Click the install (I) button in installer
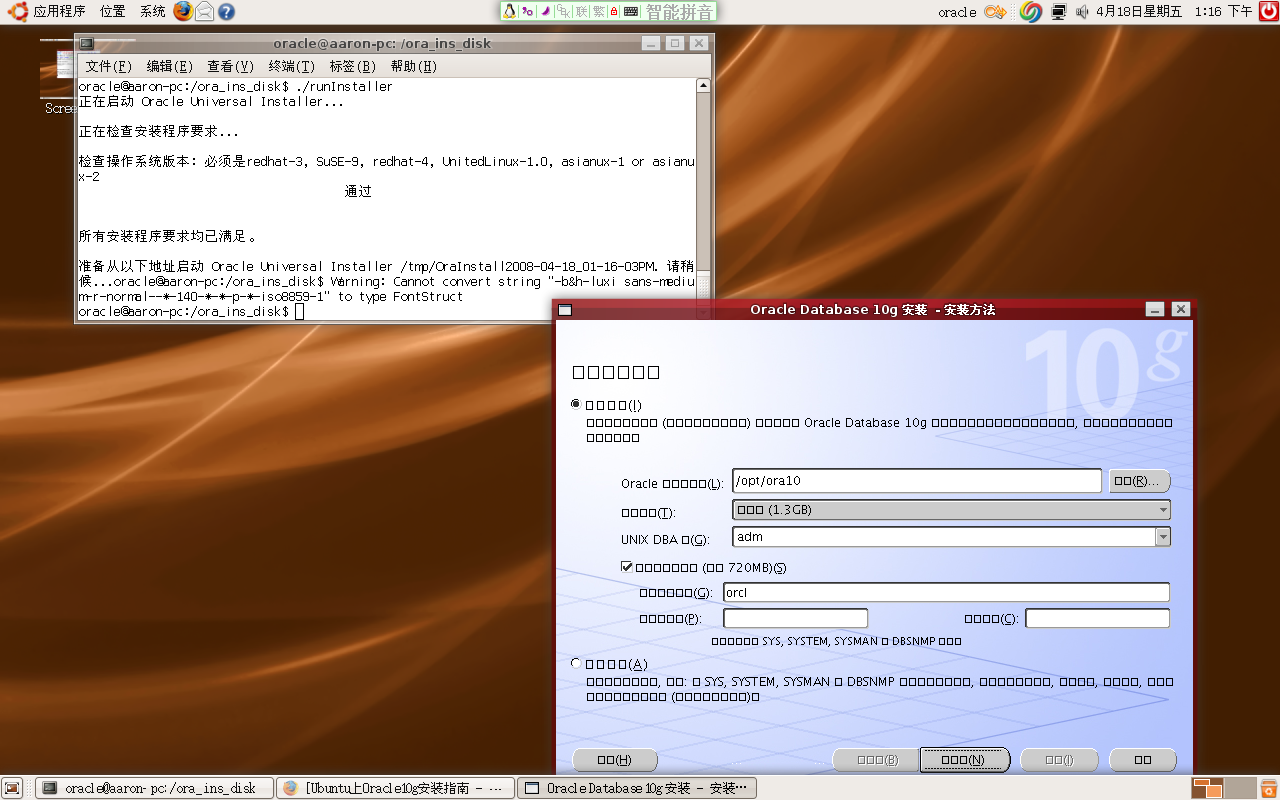Viewport: 1280px width, 800px height. (x=1059, y=760)
